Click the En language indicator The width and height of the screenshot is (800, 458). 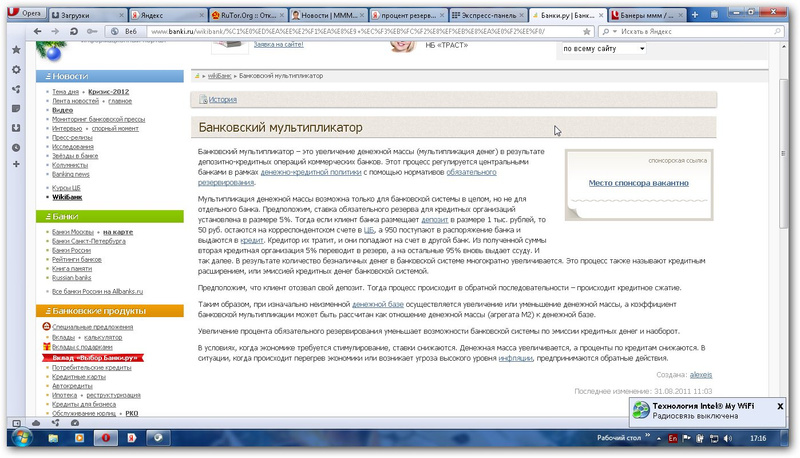coord(672,439)
